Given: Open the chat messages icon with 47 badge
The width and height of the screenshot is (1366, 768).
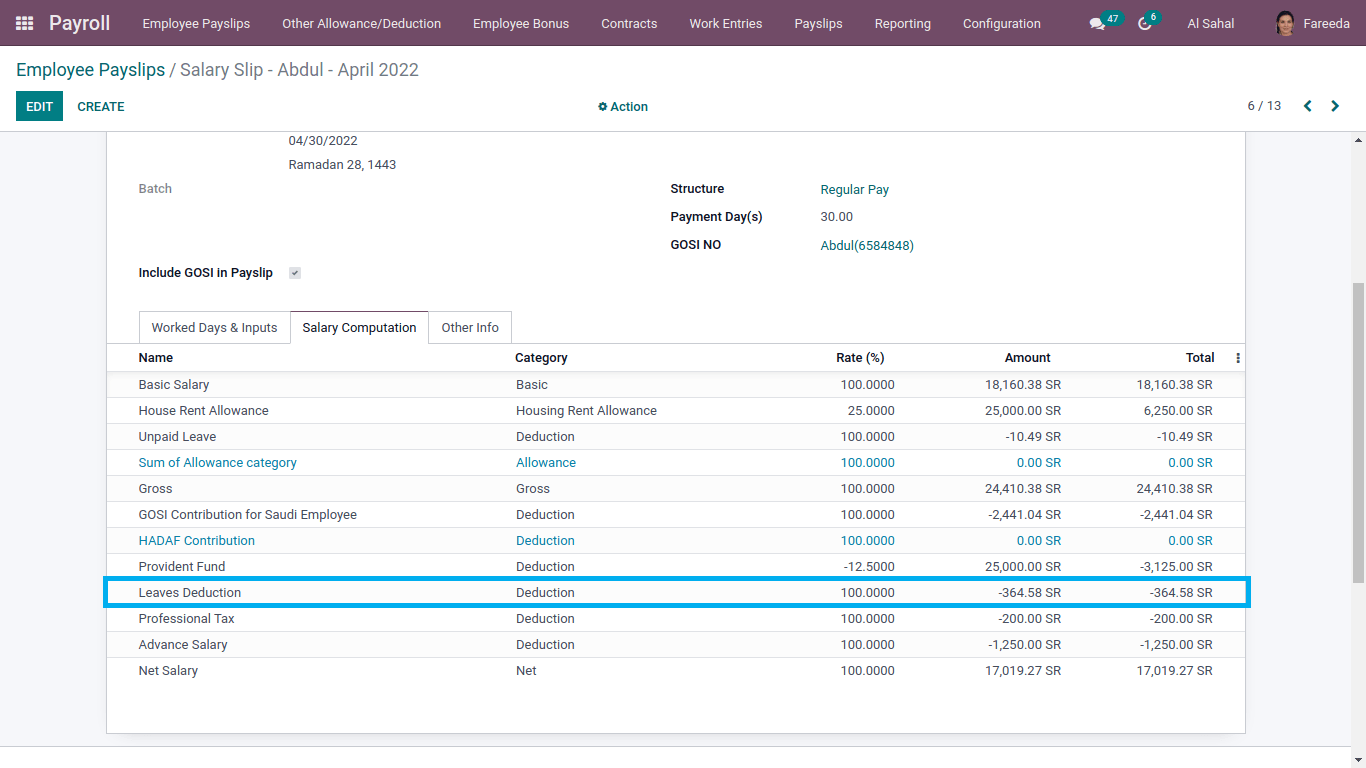Looking at the screenshot, I should [1098, 24].
